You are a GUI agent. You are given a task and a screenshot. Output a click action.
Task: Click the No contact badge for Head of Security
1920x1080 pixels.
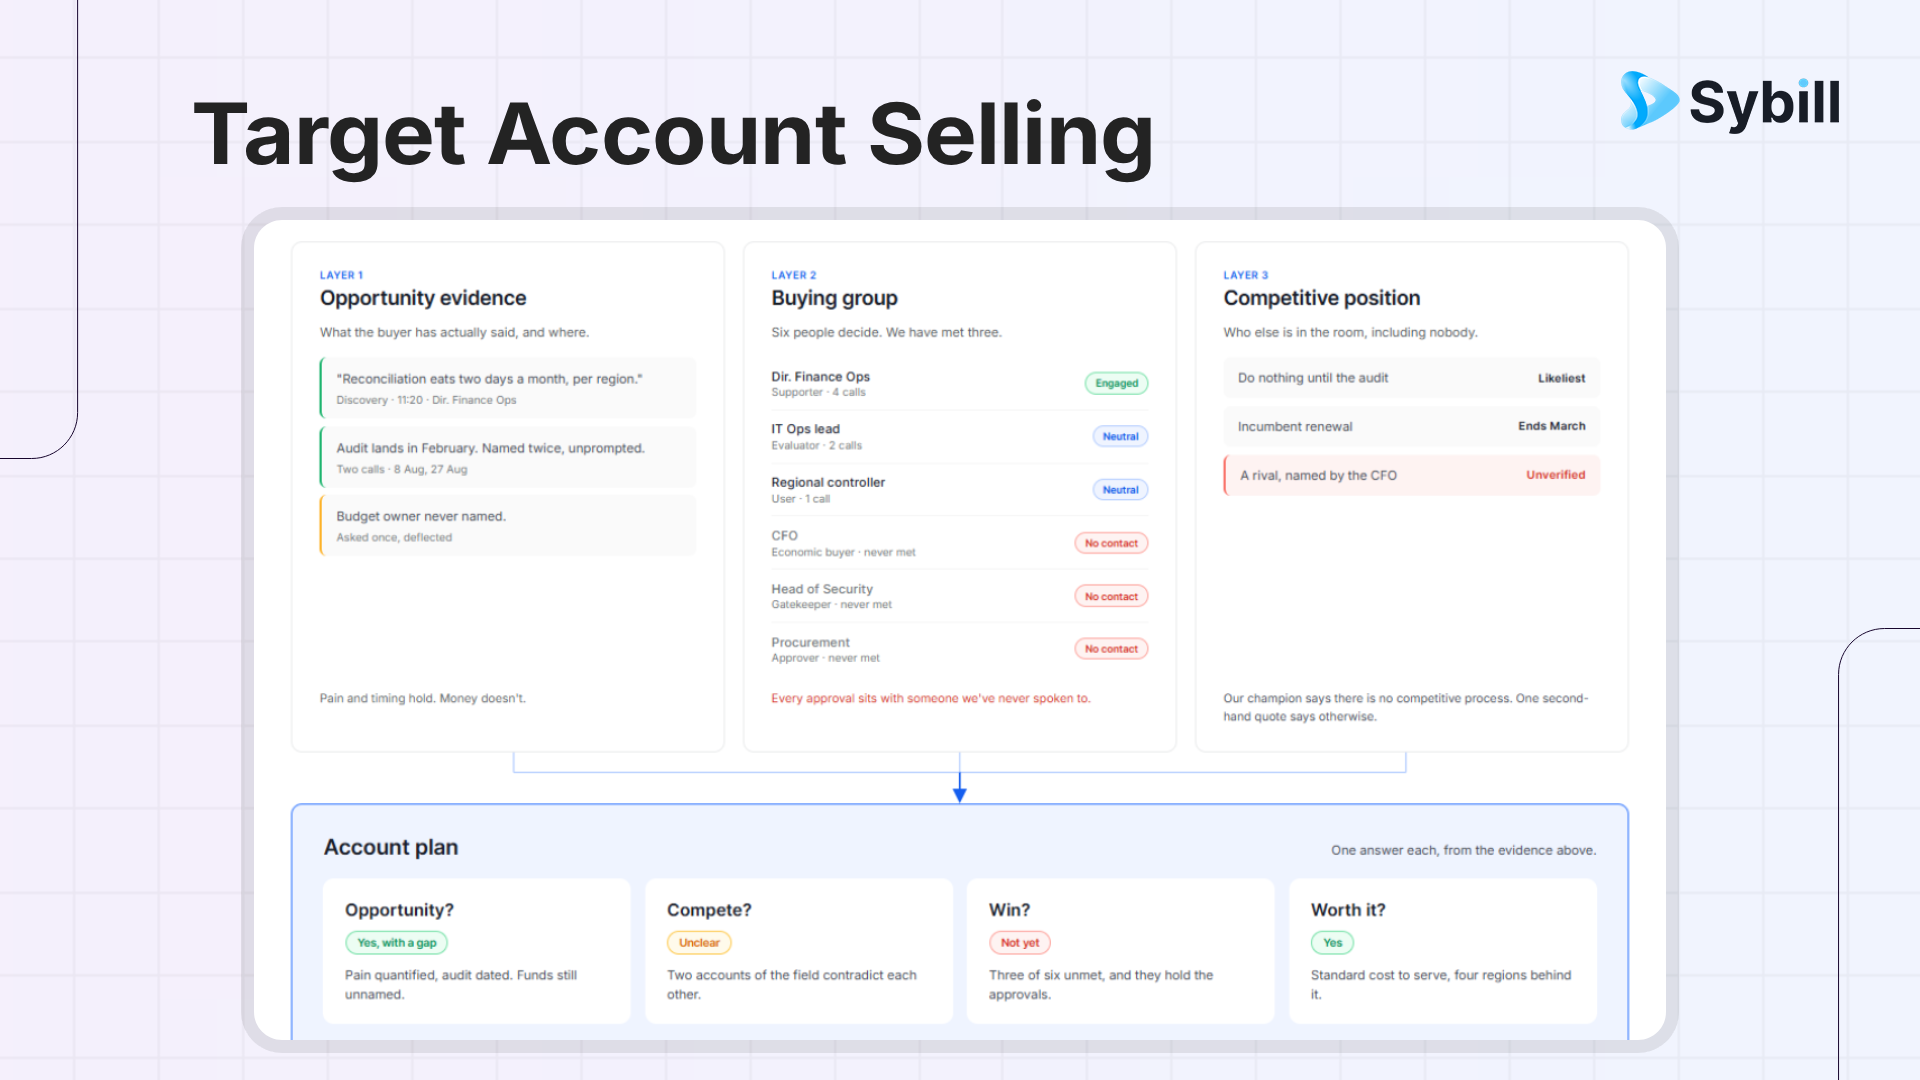click(1111, 596)
